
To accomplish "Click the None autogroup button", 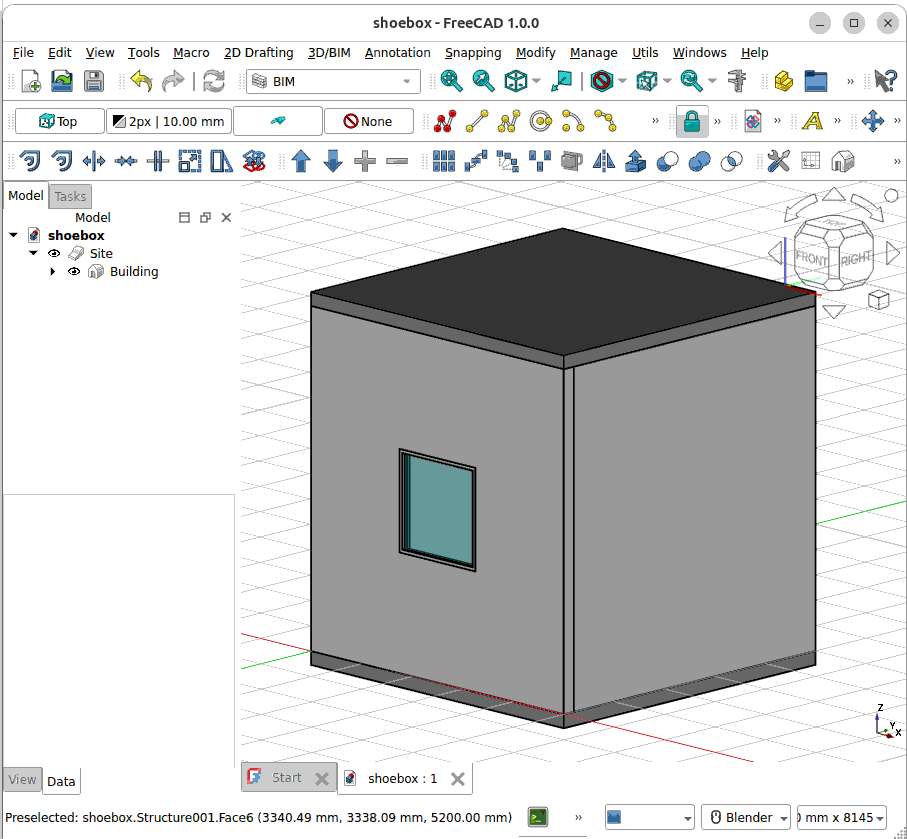I will tap(367, 122).
